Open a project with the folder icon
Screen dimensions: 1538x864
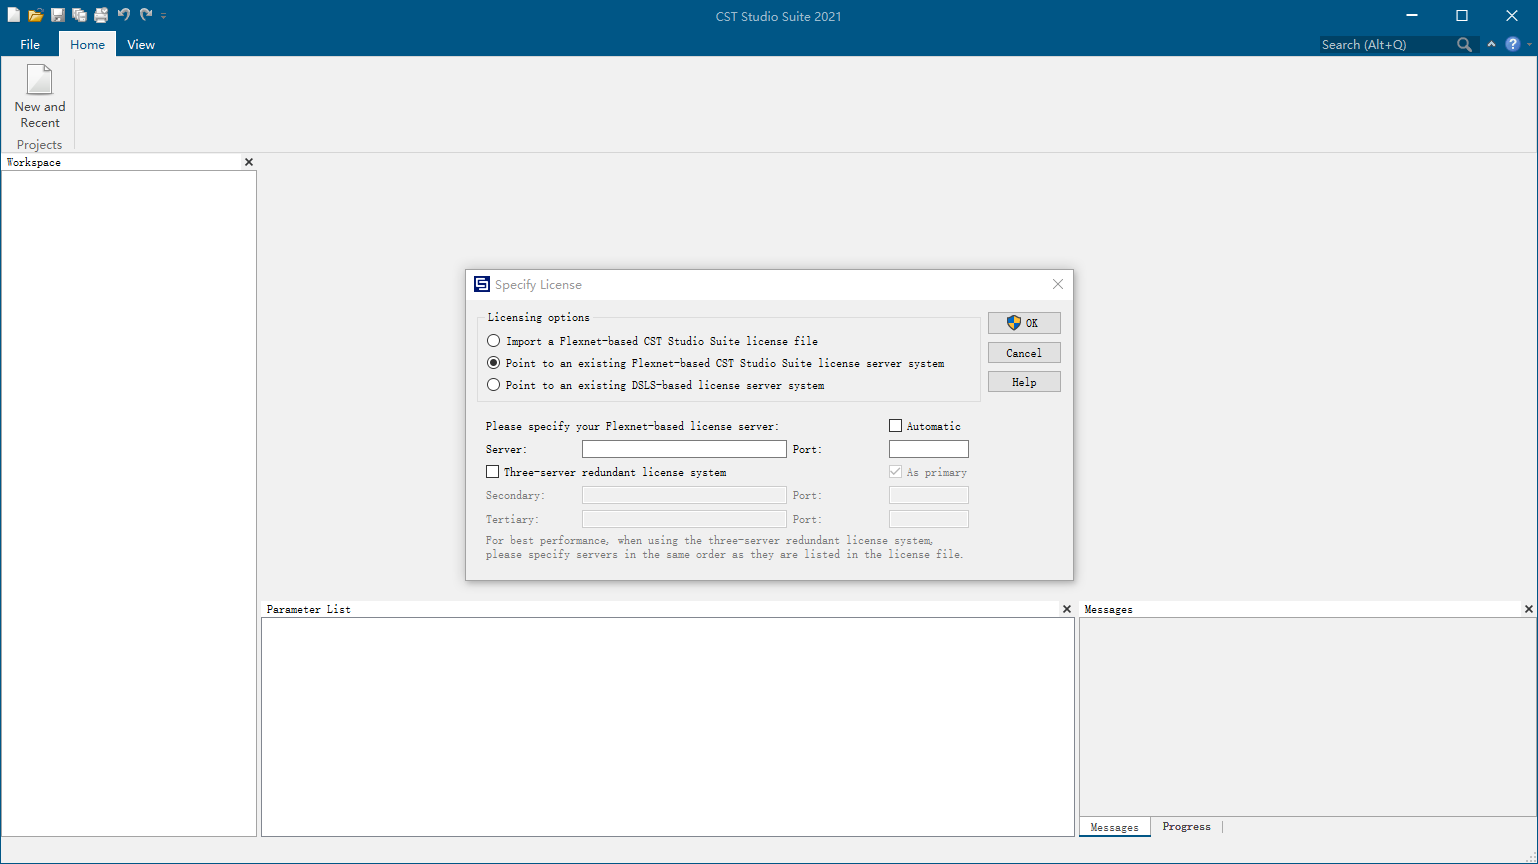tap(36, 15)
